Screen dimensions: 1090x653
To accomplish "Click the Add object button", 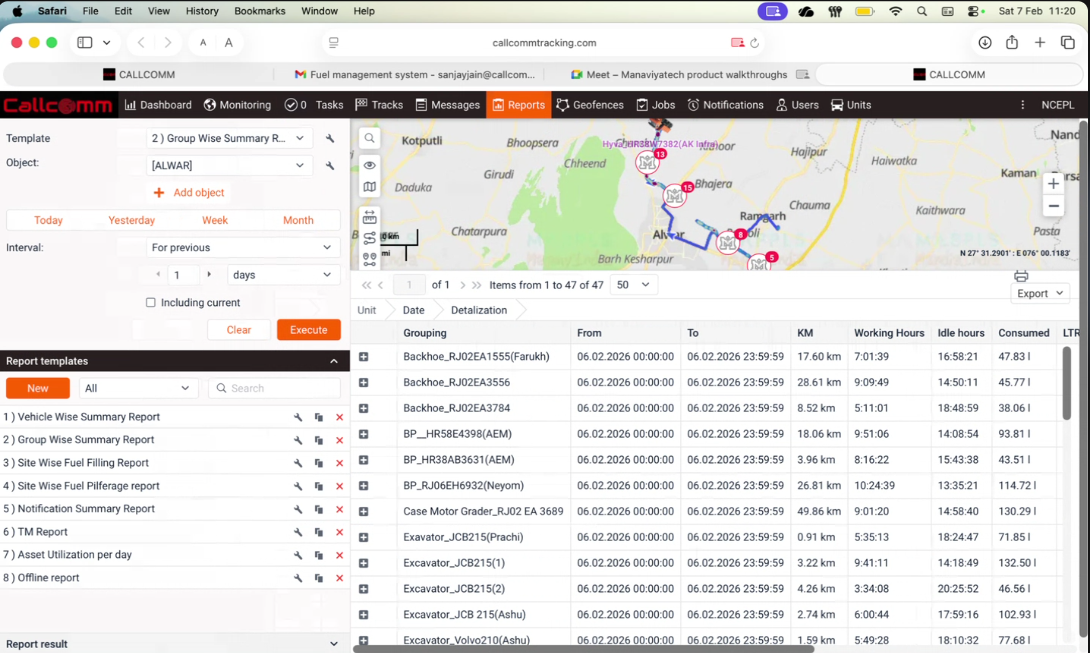I will pos(189,192).
